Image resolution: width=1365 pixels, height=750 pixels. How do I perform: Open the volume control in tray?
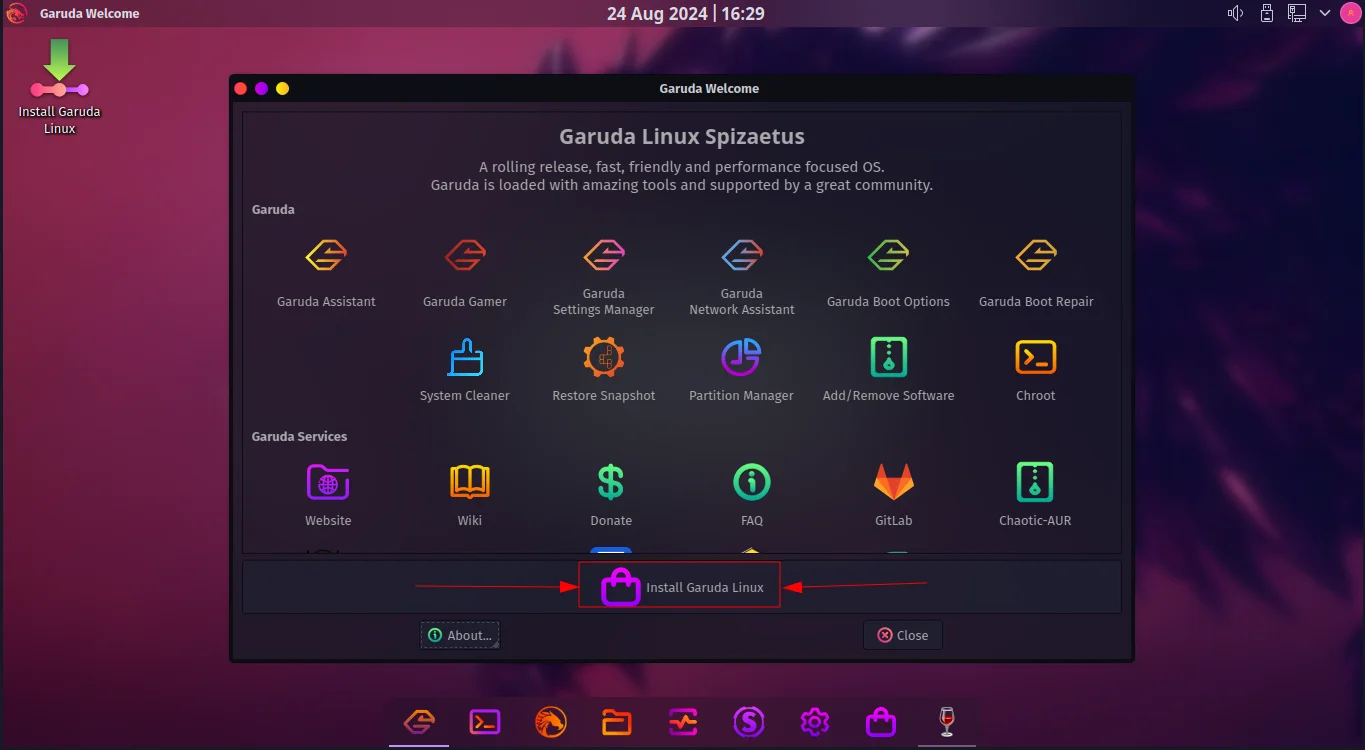pyautogui.click(x=1235, y=13)
